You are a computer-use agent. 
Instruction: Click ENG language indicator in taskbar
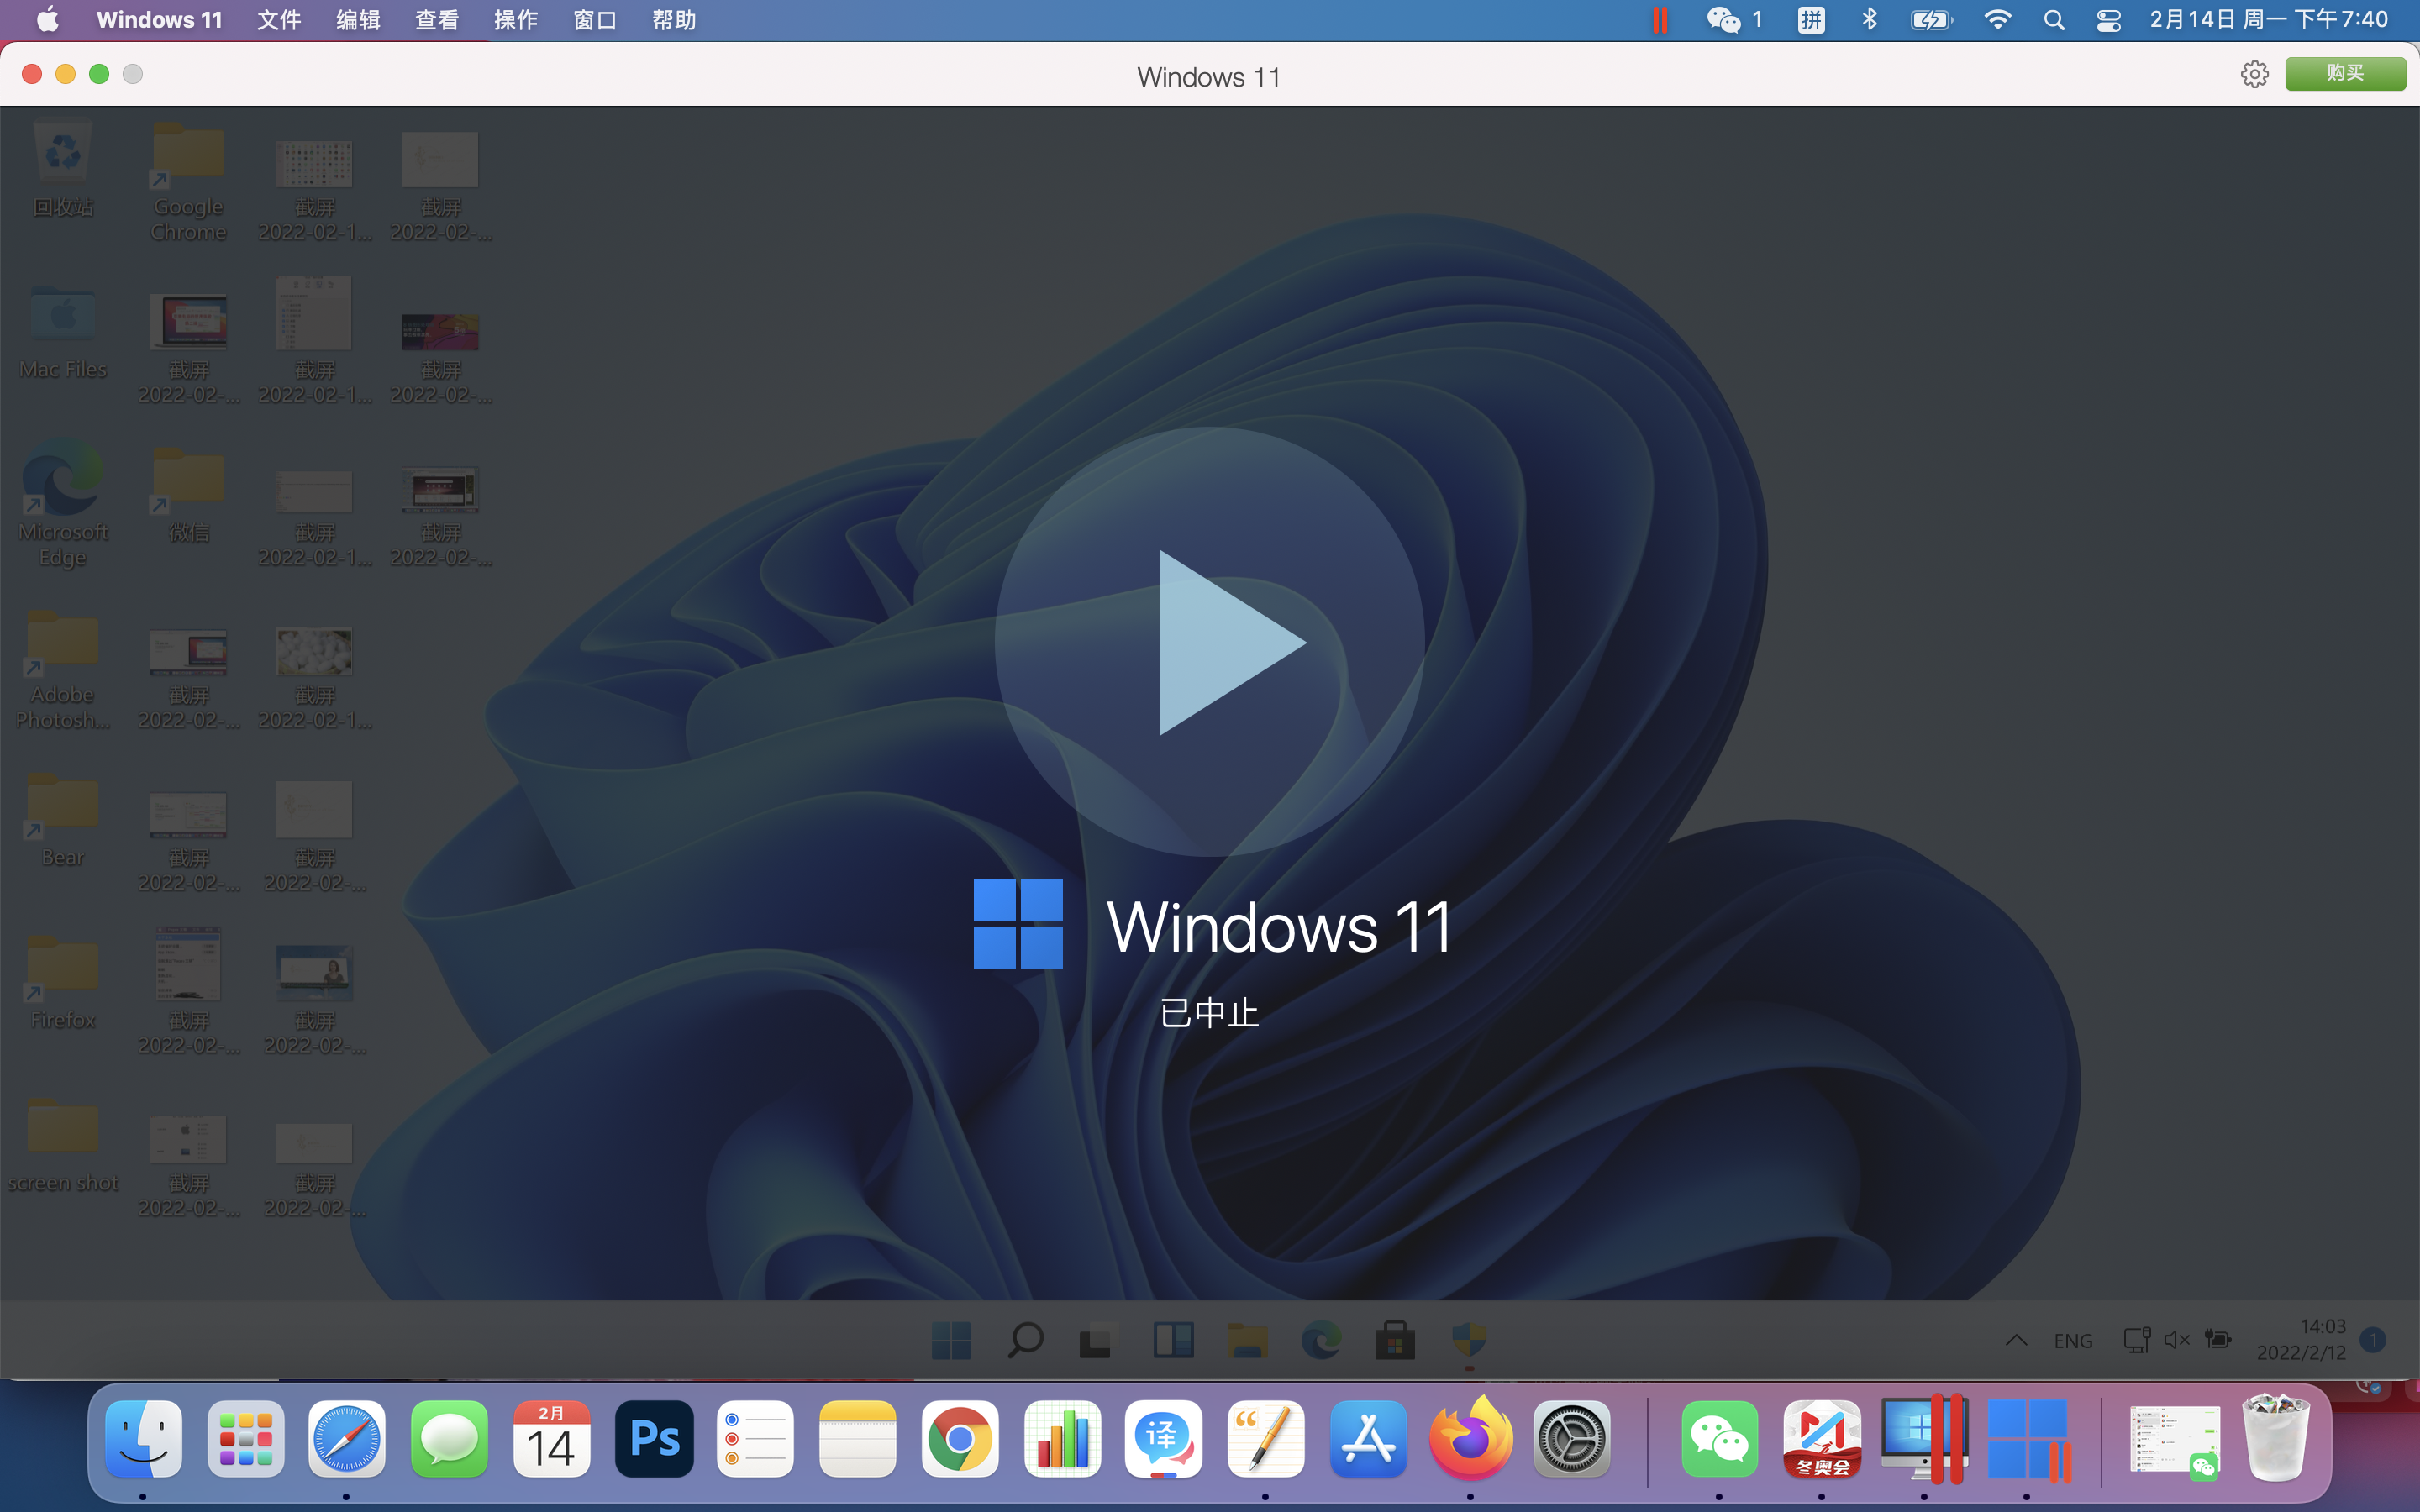(2073, 1340)
